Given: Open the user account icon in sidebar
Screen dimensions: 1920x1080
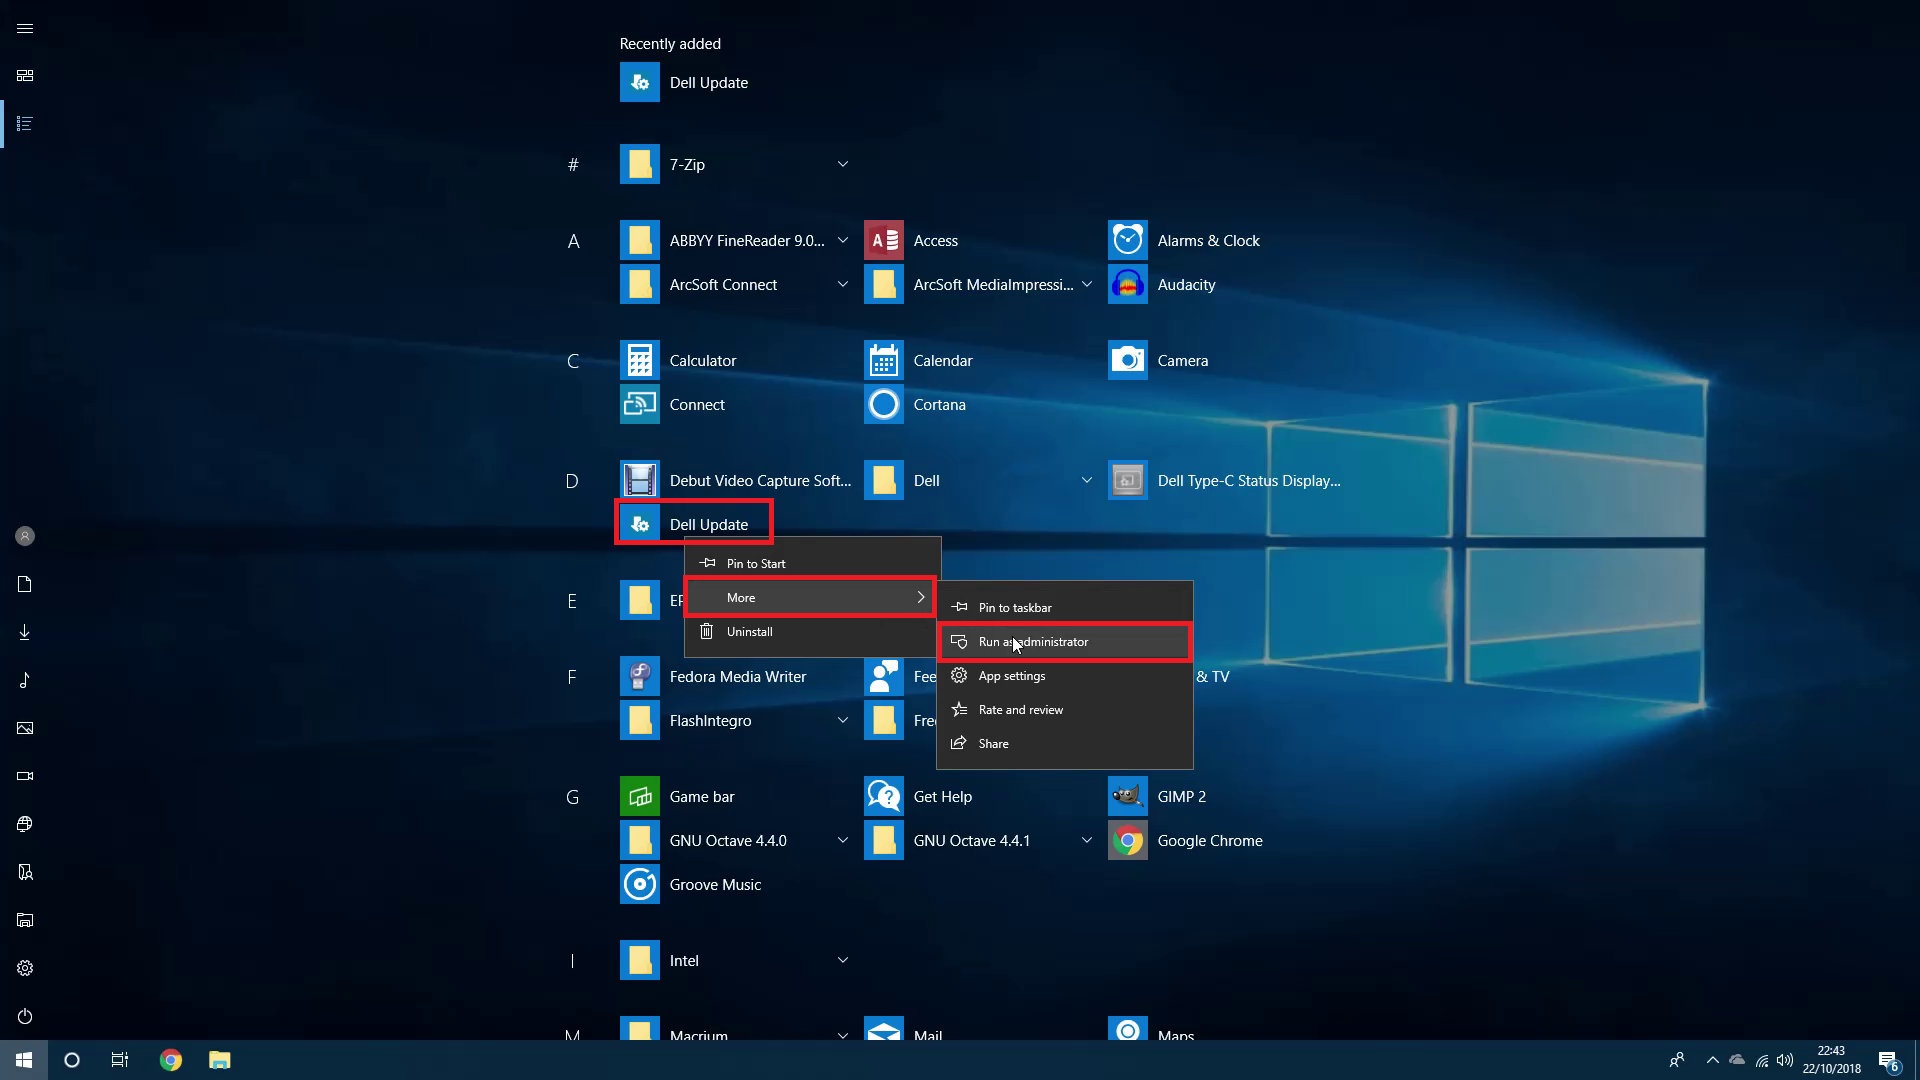Looking at the screenshot, I should point(25,536).
